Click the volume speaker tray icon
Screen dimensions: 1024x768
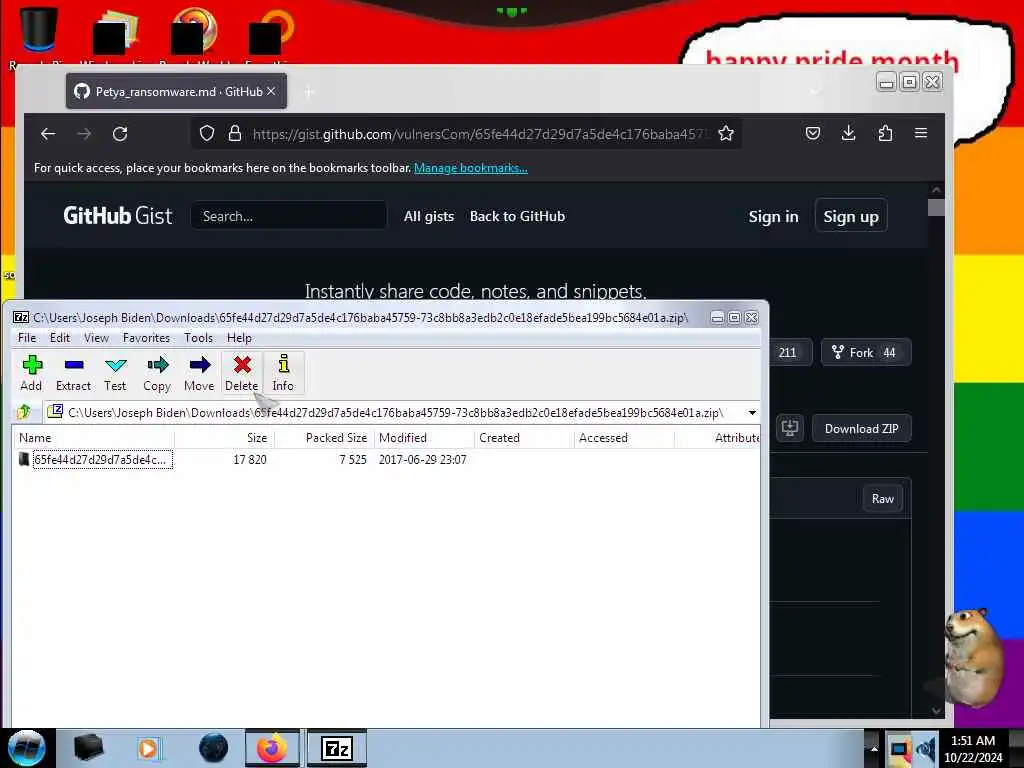click(x=925, y=748)
